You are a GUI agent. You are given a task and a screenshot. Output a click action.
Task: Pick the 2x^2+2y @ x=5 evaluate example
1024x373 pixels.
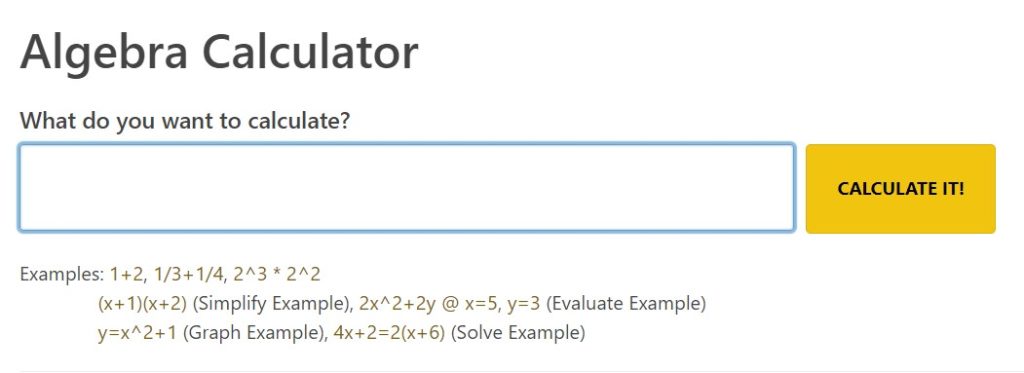click(x=428, y=304)
